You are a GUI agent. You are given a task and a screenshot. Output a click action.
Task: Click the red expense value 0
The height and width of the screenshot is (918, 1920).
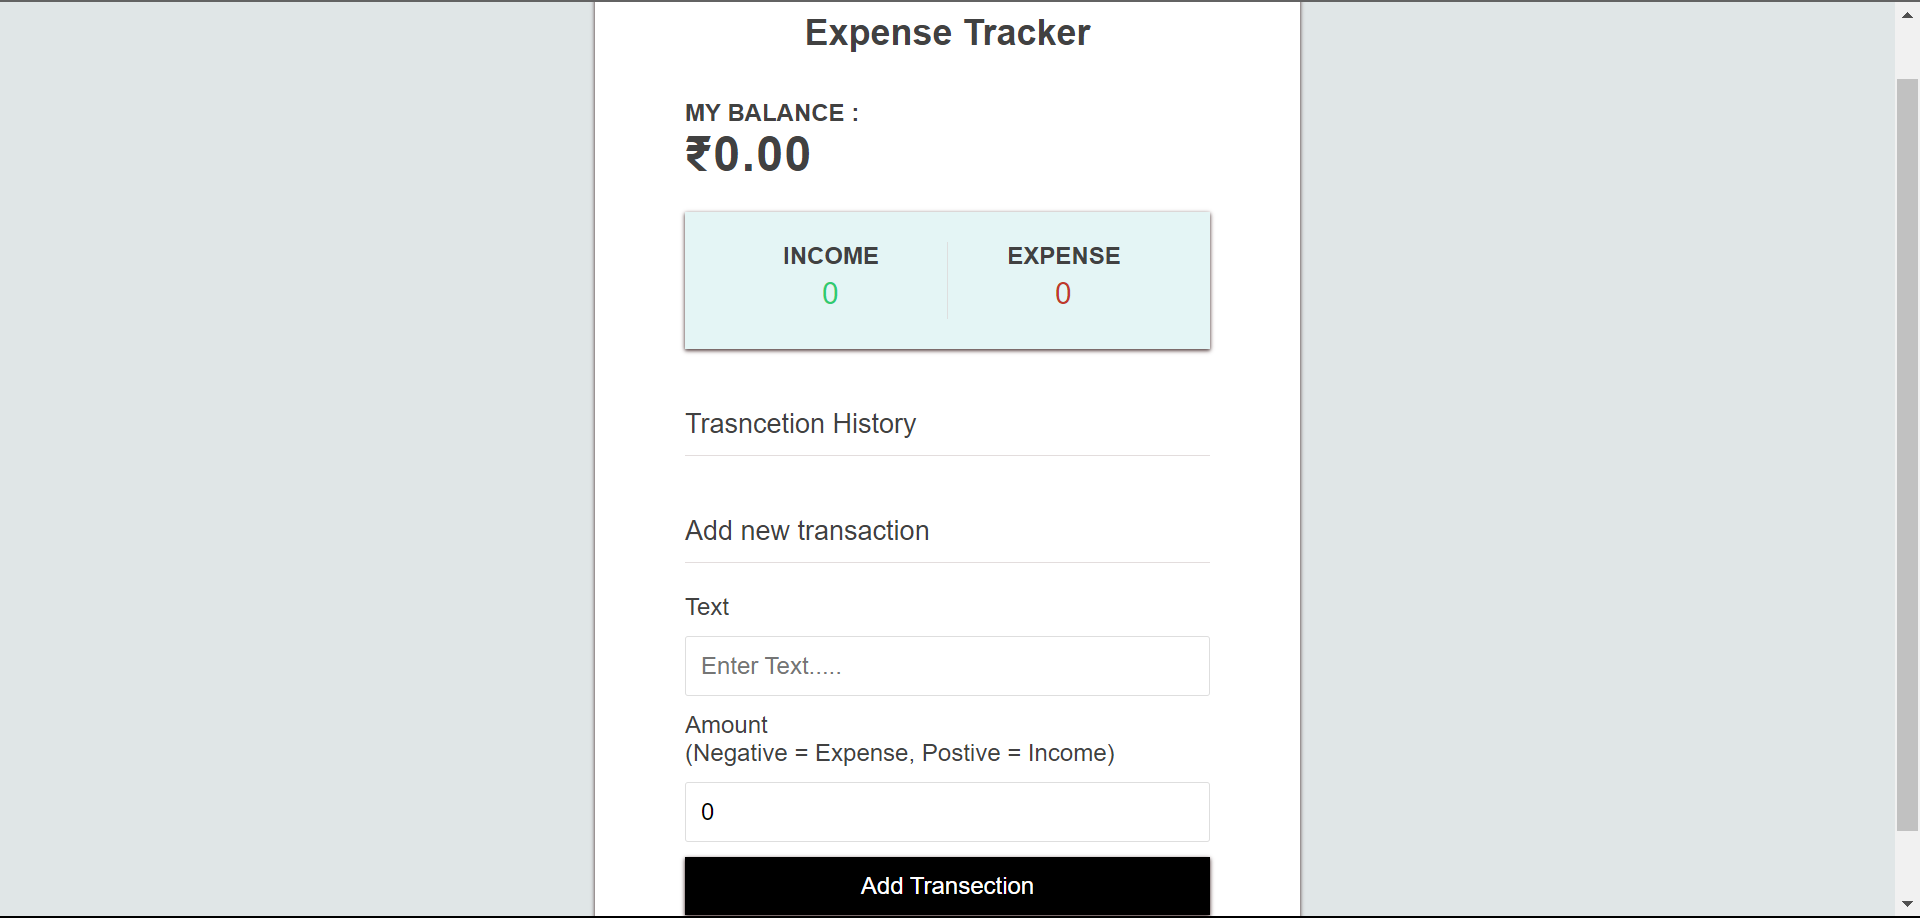coord(1063,293)
